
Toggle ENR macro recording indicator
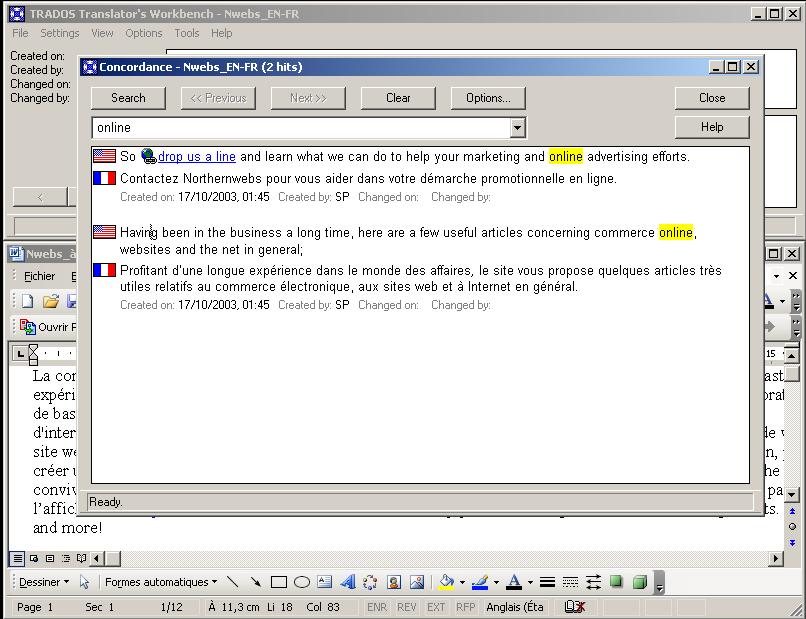pos(376,607)
